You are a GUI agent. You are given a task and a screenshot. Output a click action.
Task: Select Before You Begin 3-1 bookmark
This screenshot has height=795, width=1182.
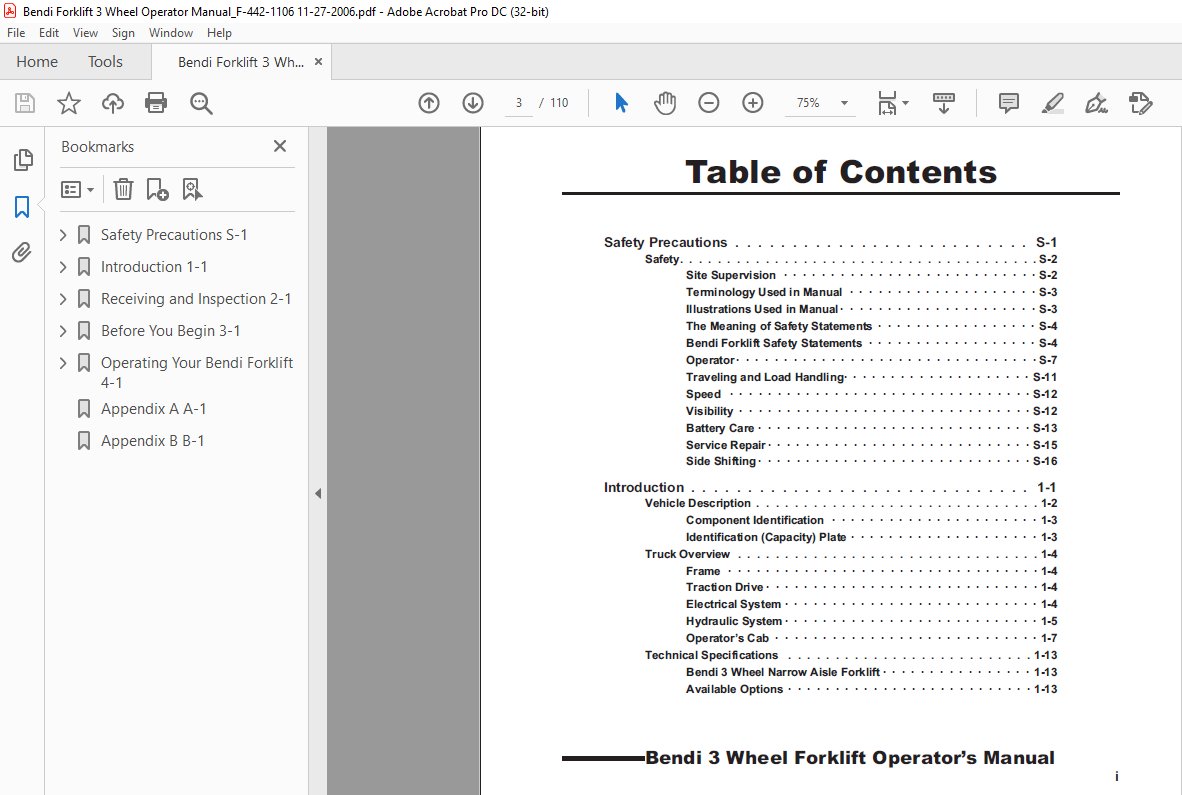(170, 331)
